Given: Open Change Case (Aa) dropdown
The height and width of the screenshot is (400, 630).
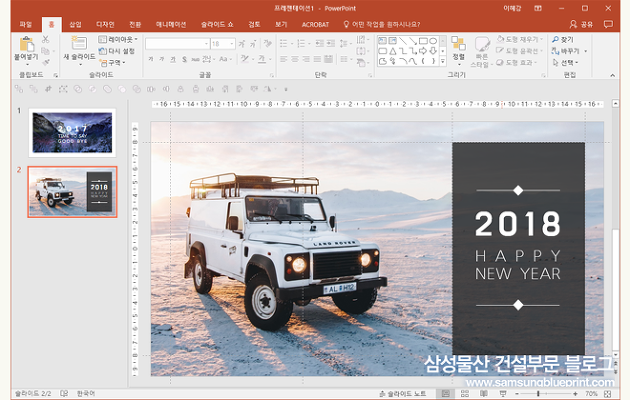Looking at the screenshot, I should click(x=225, y=59).
